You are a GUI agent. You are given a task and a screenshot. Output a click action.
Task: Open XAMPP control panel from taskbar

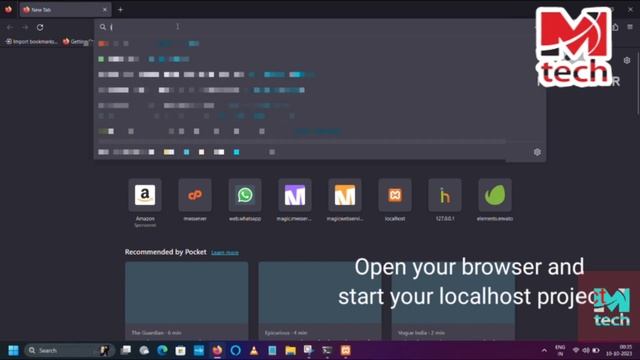click(x=346, y=350)
